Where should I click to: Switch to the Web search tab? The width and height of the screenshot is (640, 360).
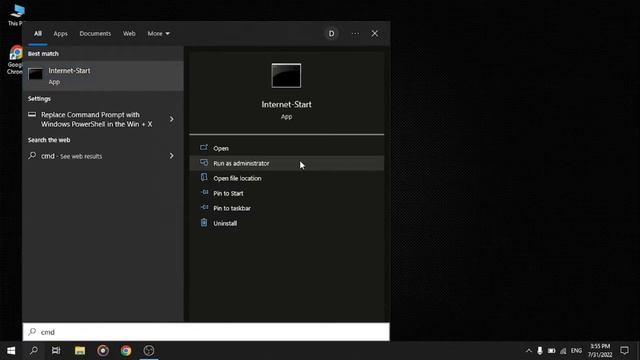click(x=129, y=33)
